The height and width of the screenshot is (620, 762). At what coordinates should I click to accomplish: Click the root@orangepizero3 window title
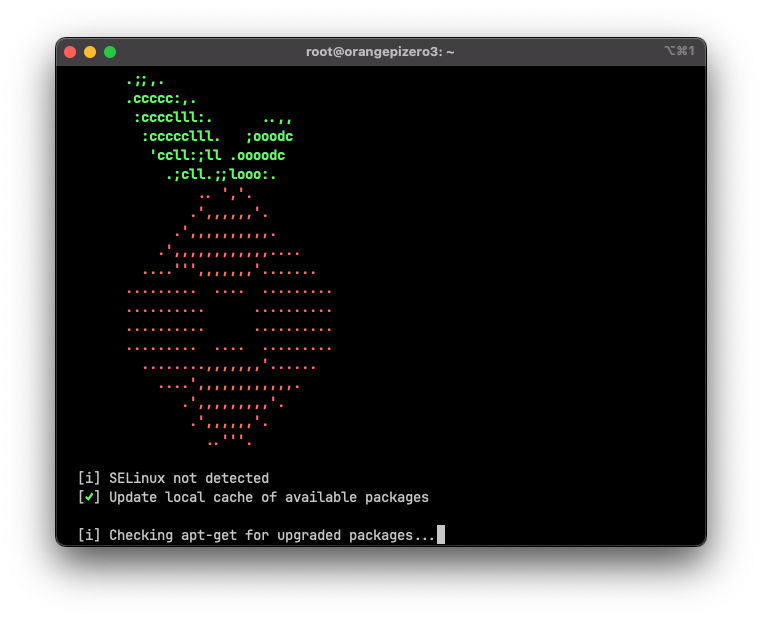pyautogui.click(x=380, y=52)
